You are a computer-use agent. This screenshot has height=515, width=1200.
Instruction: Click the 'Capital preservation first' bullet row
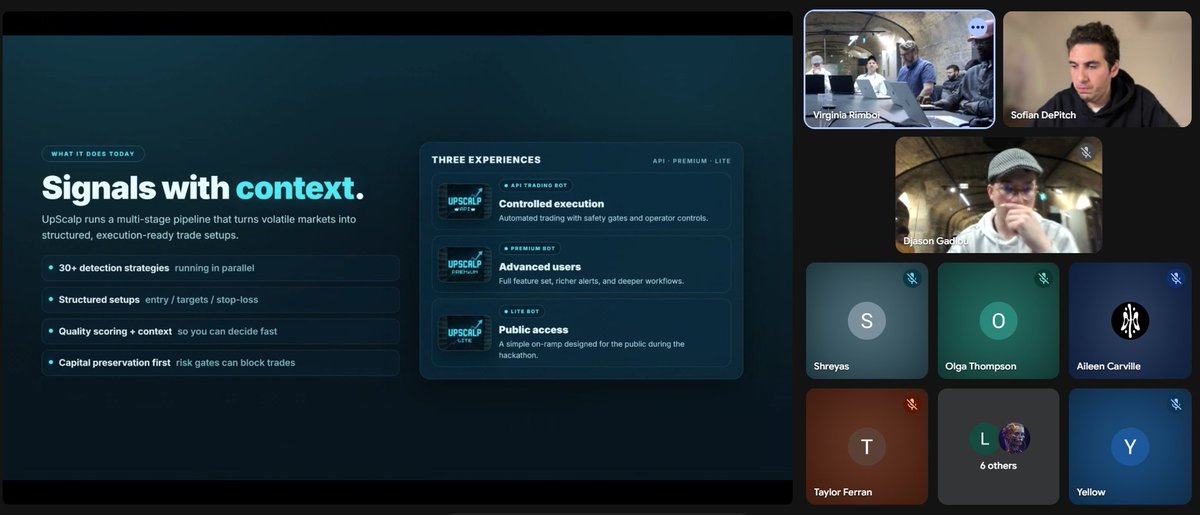(x=220, y=362)
